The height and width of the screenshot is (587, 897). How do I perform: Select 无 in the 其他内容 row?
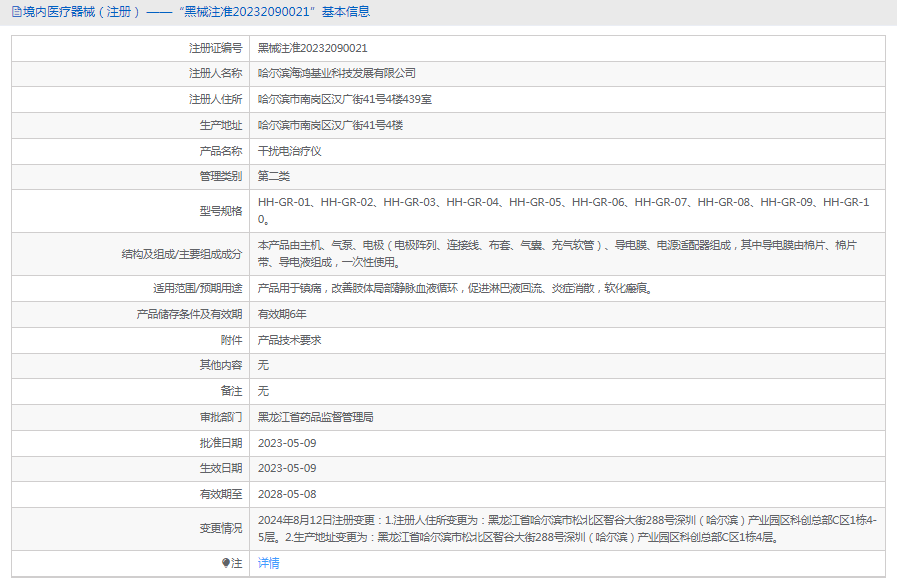(263, 365)
